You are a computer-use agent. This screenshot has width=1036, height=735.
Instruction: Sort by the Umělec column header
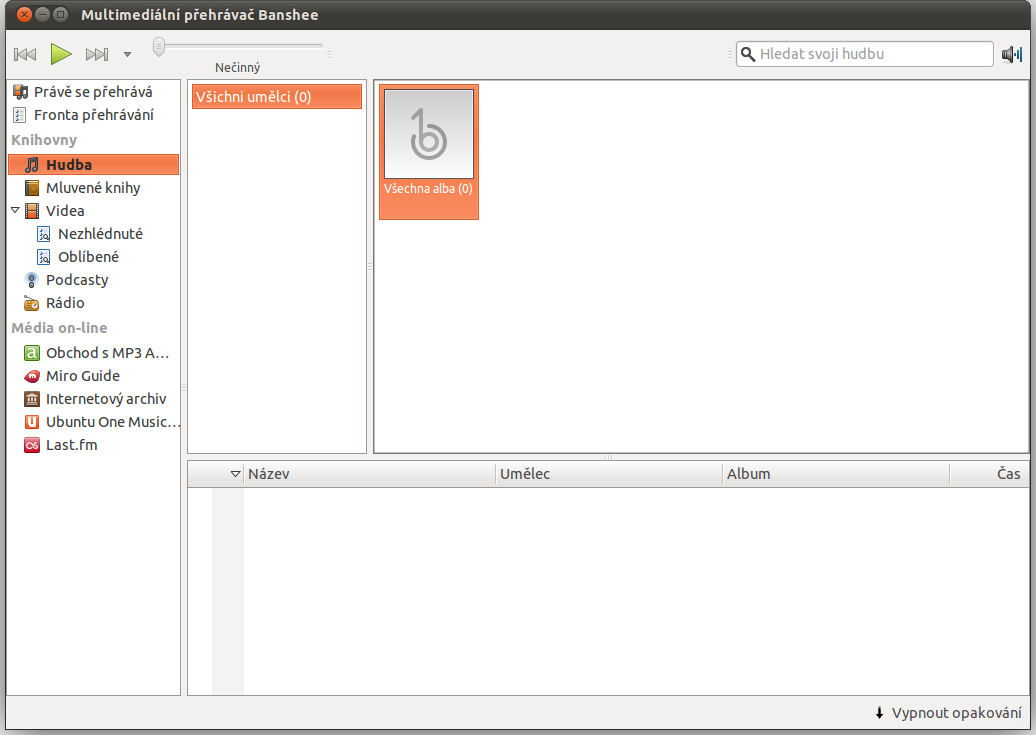(x=609, y=474)
